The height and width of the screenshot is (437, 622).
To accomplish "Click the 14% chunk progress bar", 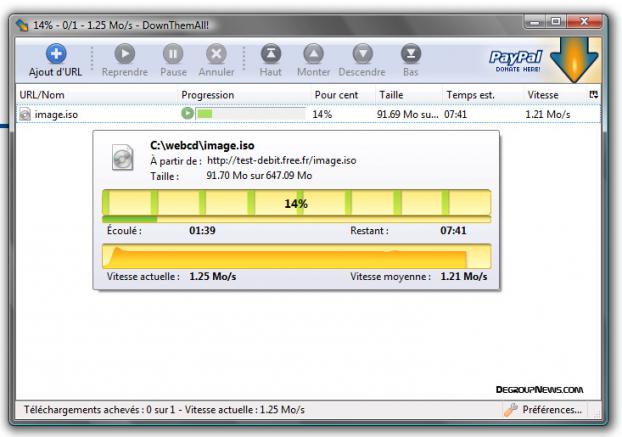I will (x=297, y=203).
